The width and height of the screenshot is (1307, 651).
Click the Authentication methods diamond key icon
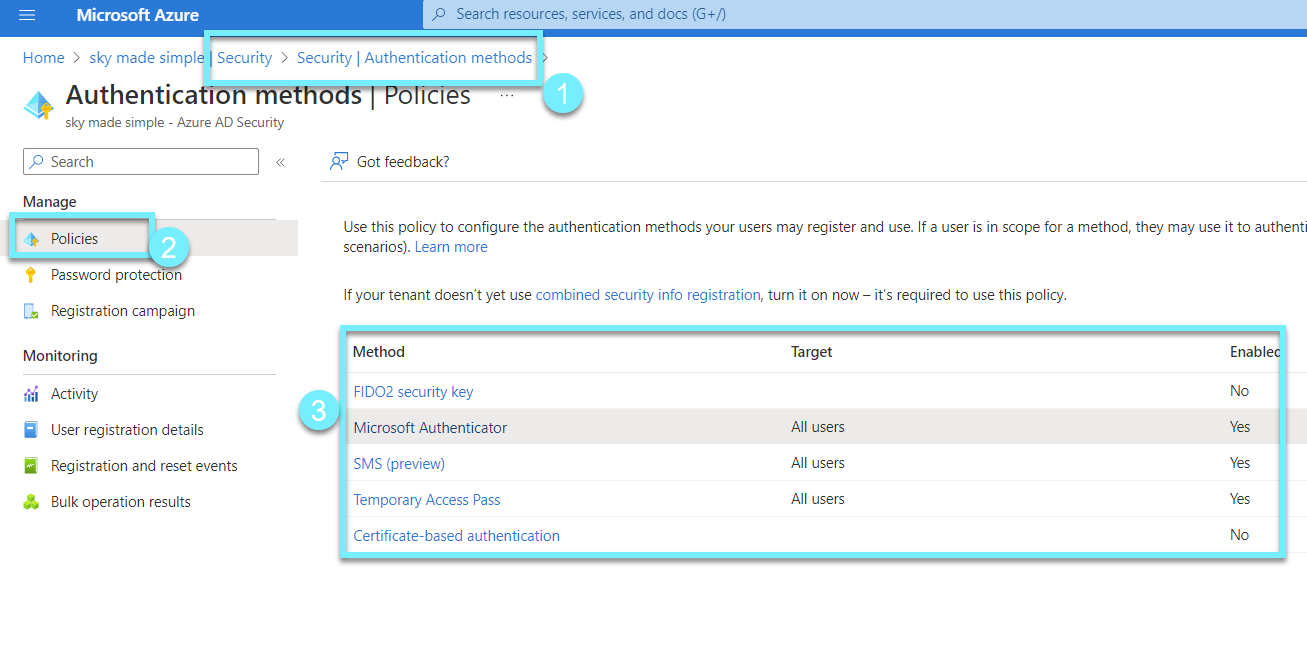point(38,105)
